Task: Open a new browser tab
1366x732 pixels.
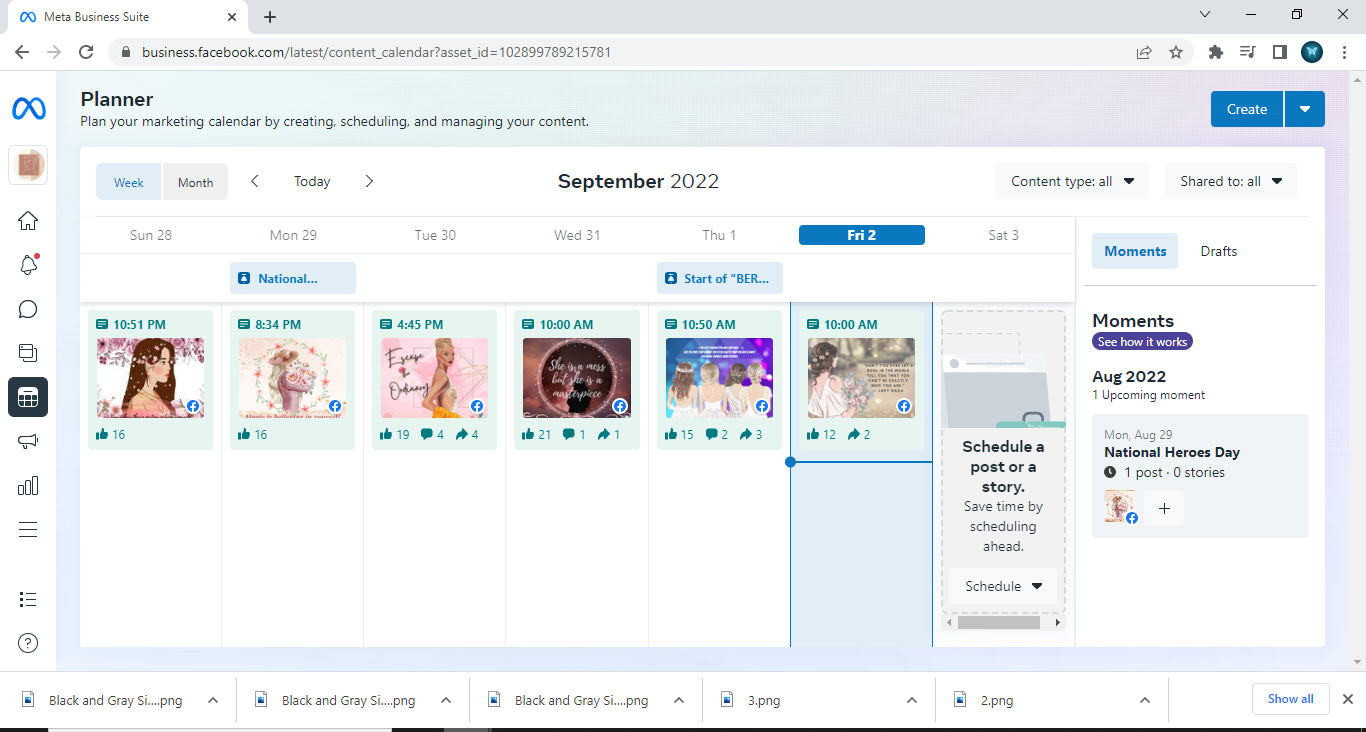Action: 270,17
